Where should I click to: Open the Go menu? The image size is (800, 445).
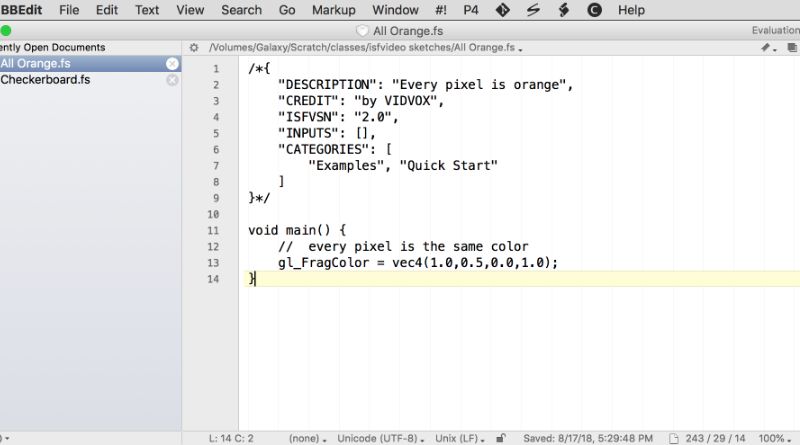[287, 10]
